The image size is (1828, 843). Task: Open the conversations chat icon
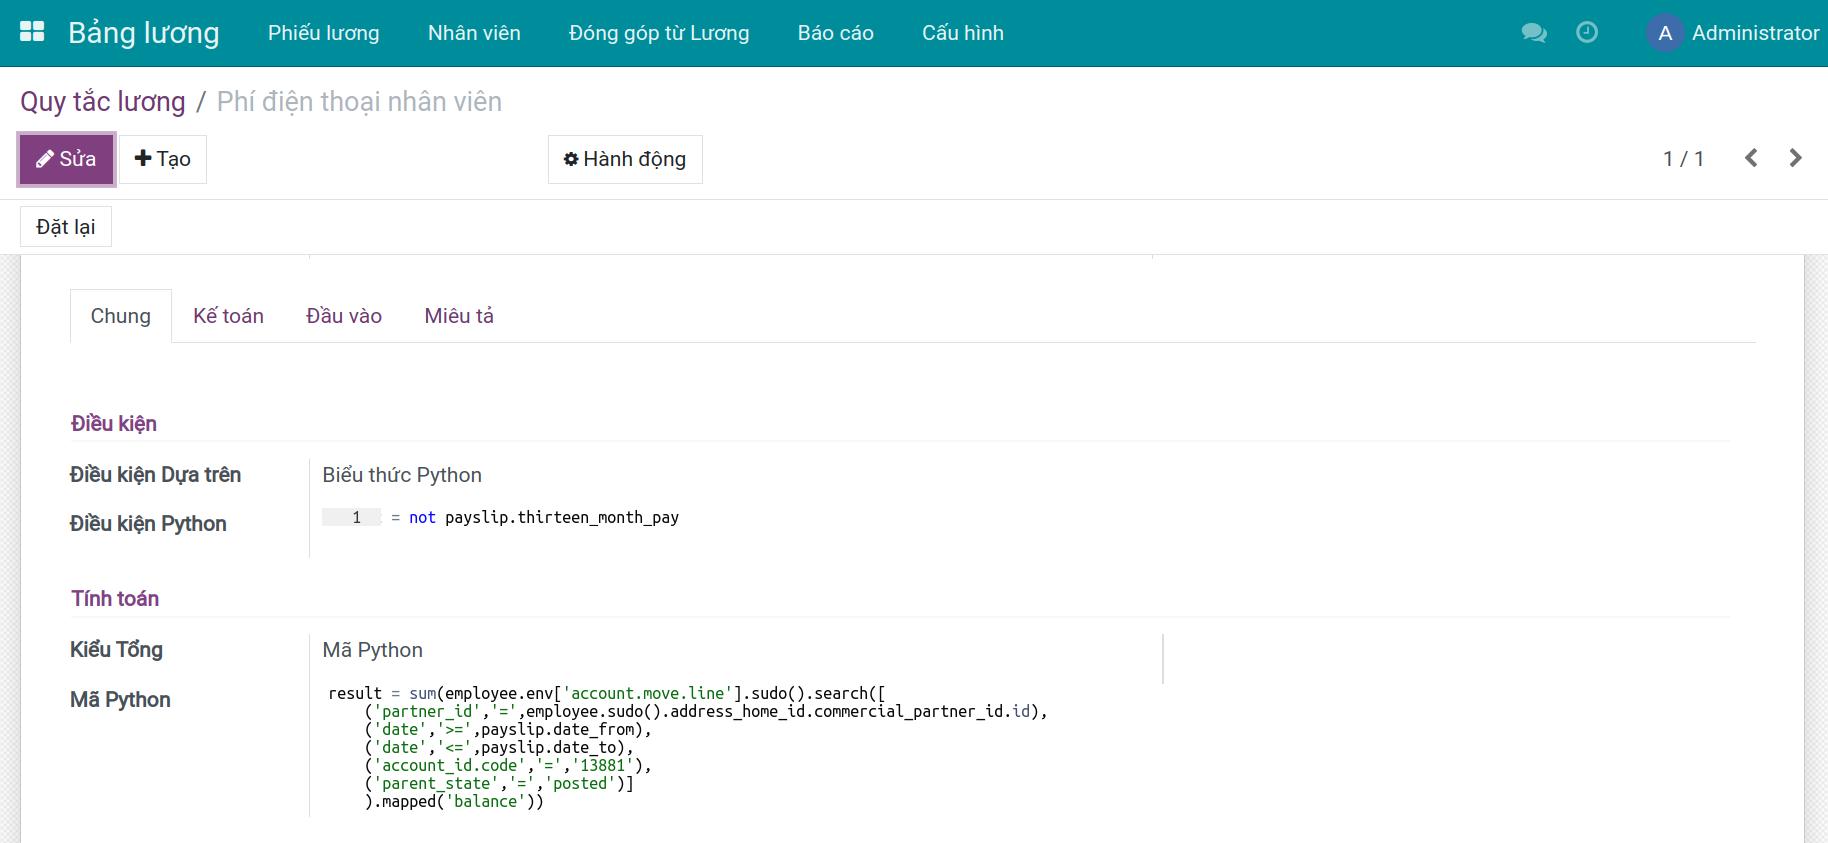click(1533, 33)
